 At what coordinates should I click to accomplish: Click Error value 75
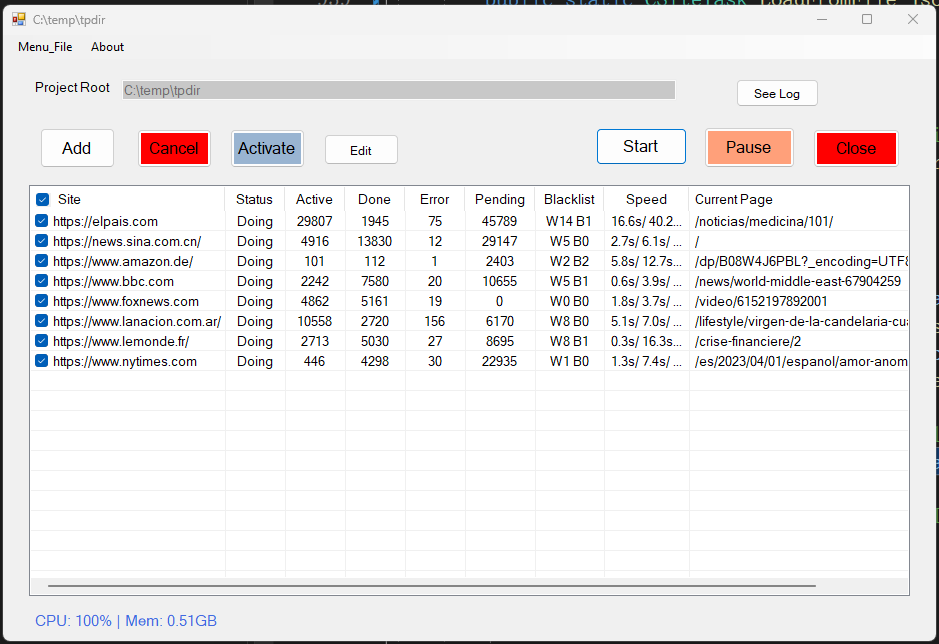pyautogui.click(x=435, y=222)
